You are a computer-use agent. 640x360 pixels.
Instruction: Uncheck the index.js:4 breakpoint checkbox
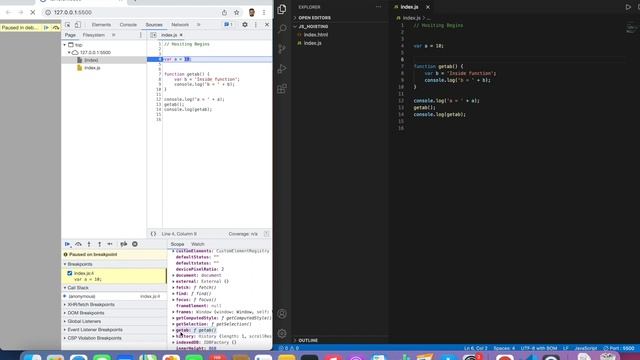point(69,273)
